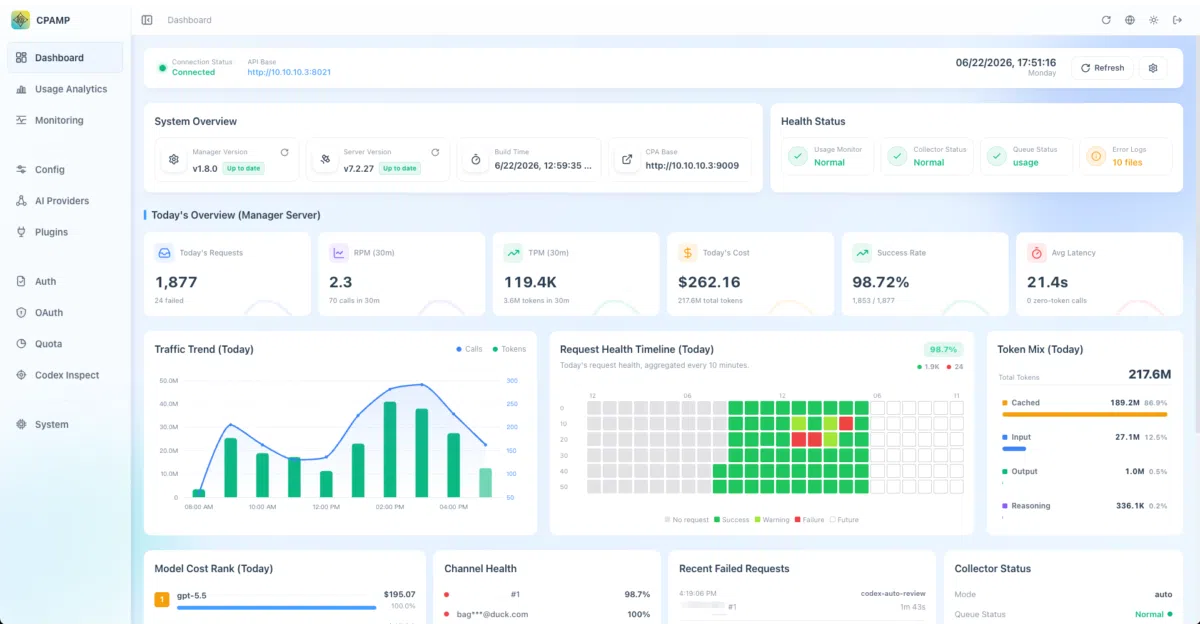Screen dimensions: 1200x630
Task: Go to OAuth settings
Action: pos(65,313)
